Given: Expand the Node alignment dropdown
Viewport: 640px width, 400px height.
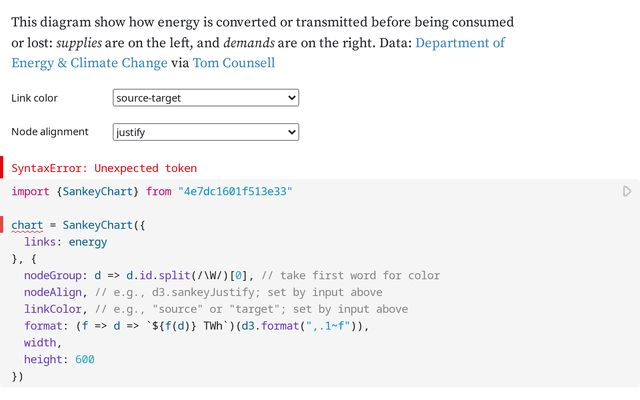Looking at the screenshot, I should pos(206,132).
